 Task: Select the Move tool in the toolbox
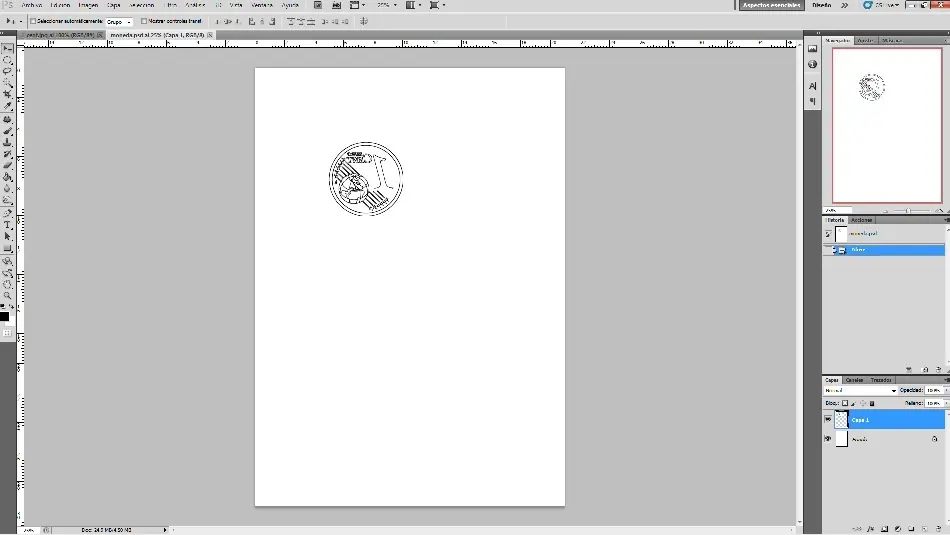(7, 48)
